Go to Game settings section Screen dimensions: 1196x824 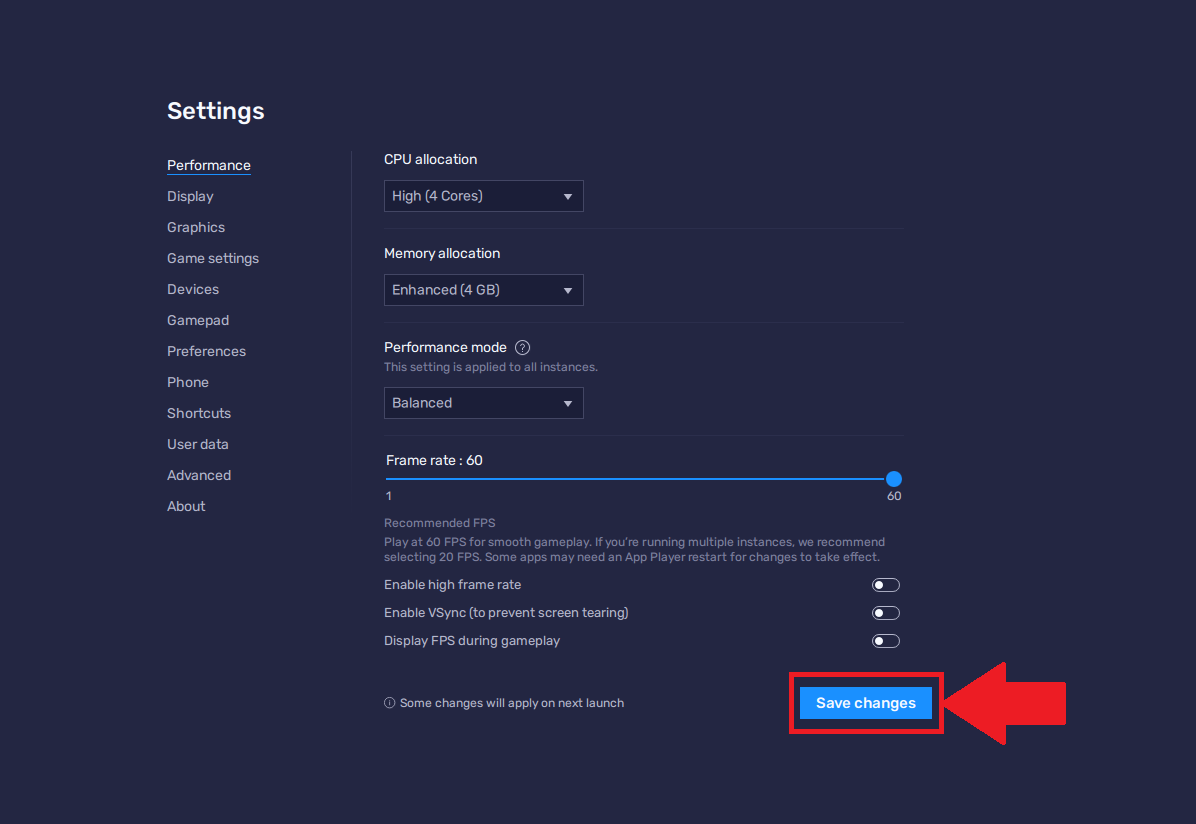coord(213,258)
